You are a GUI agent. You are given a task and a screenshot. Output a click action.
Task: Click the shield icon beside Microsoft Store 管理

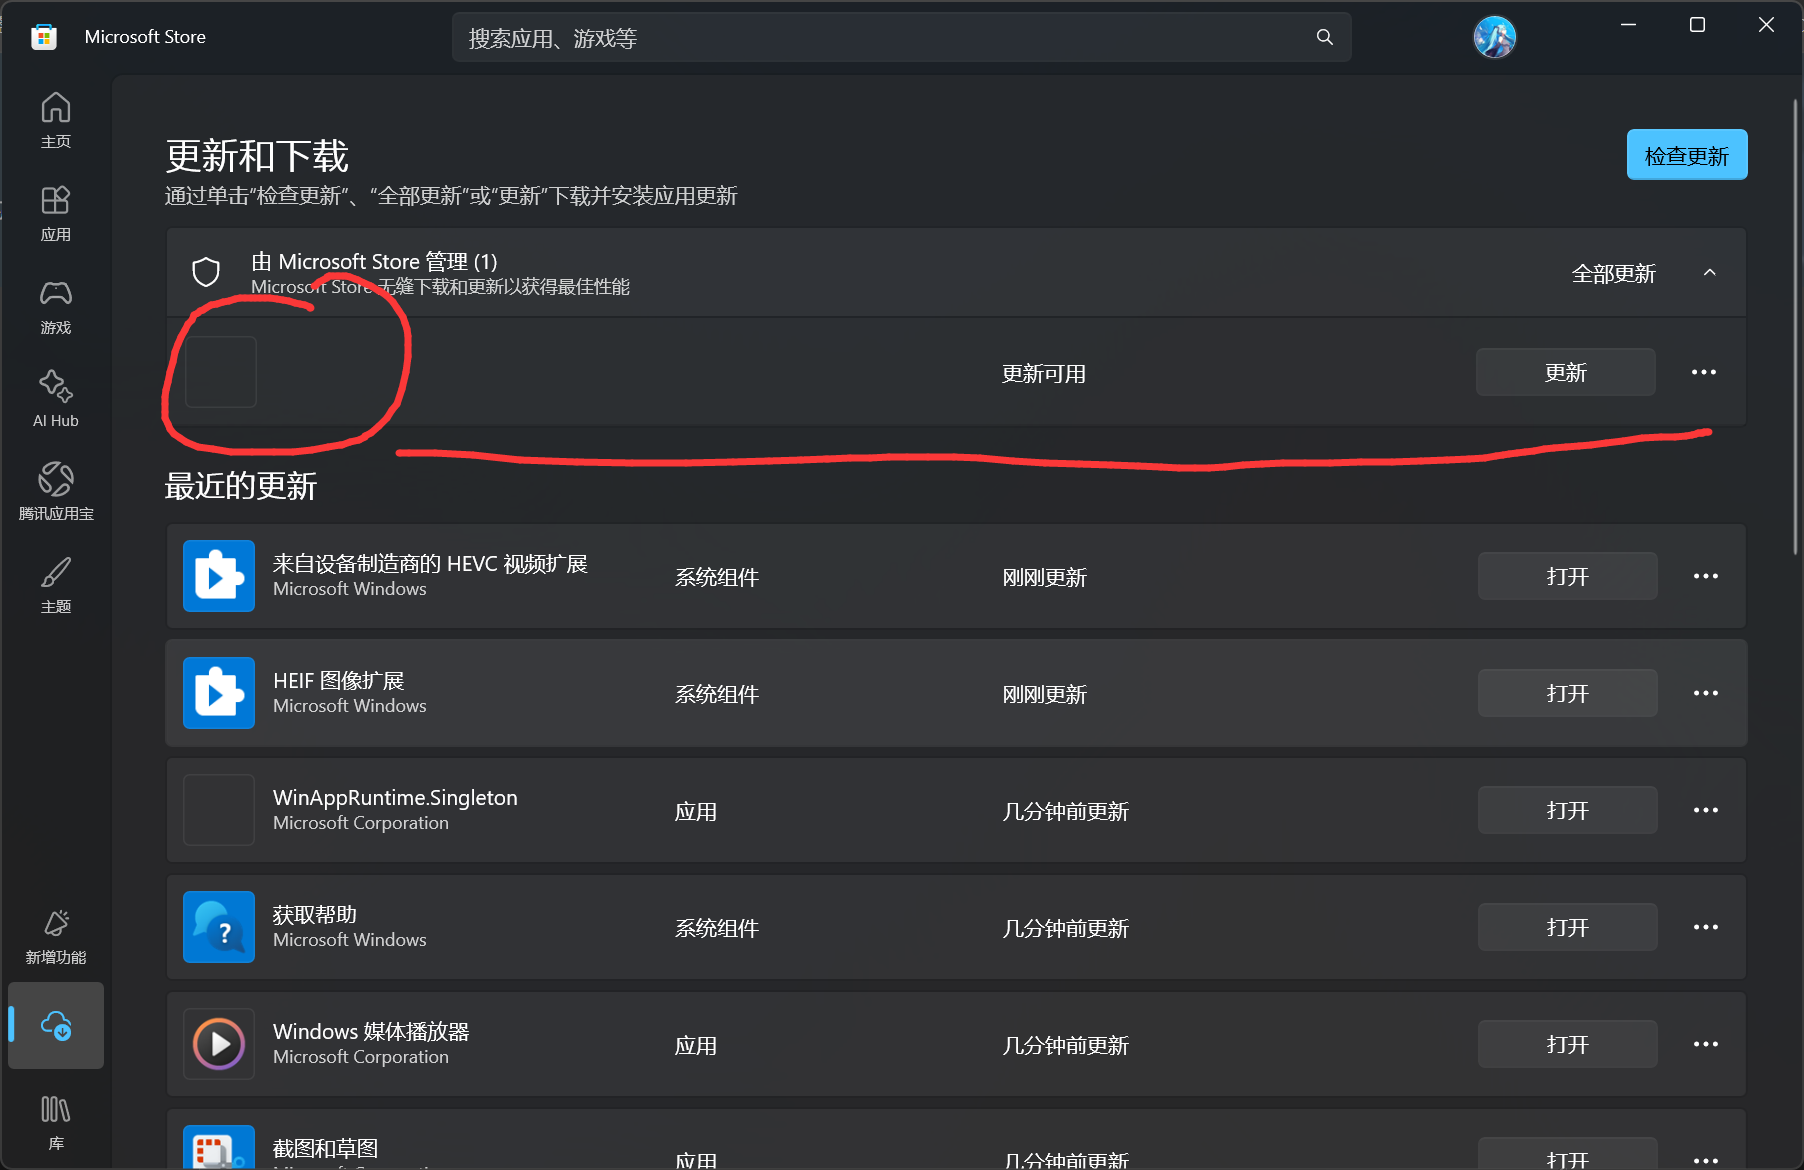(206, 272)
